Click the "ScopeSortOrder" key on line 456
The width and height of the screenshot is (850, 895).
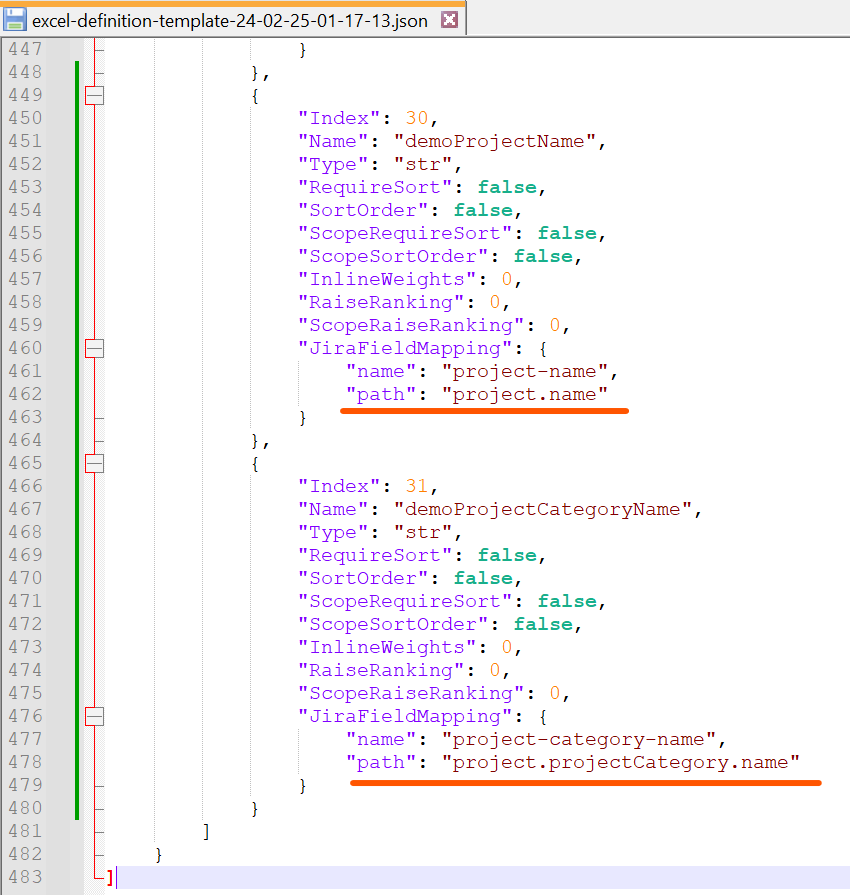(393, 256)
